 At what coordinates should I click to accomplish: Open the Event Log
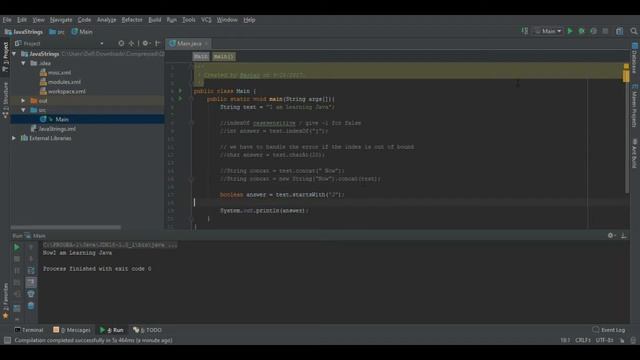(609, 330)
